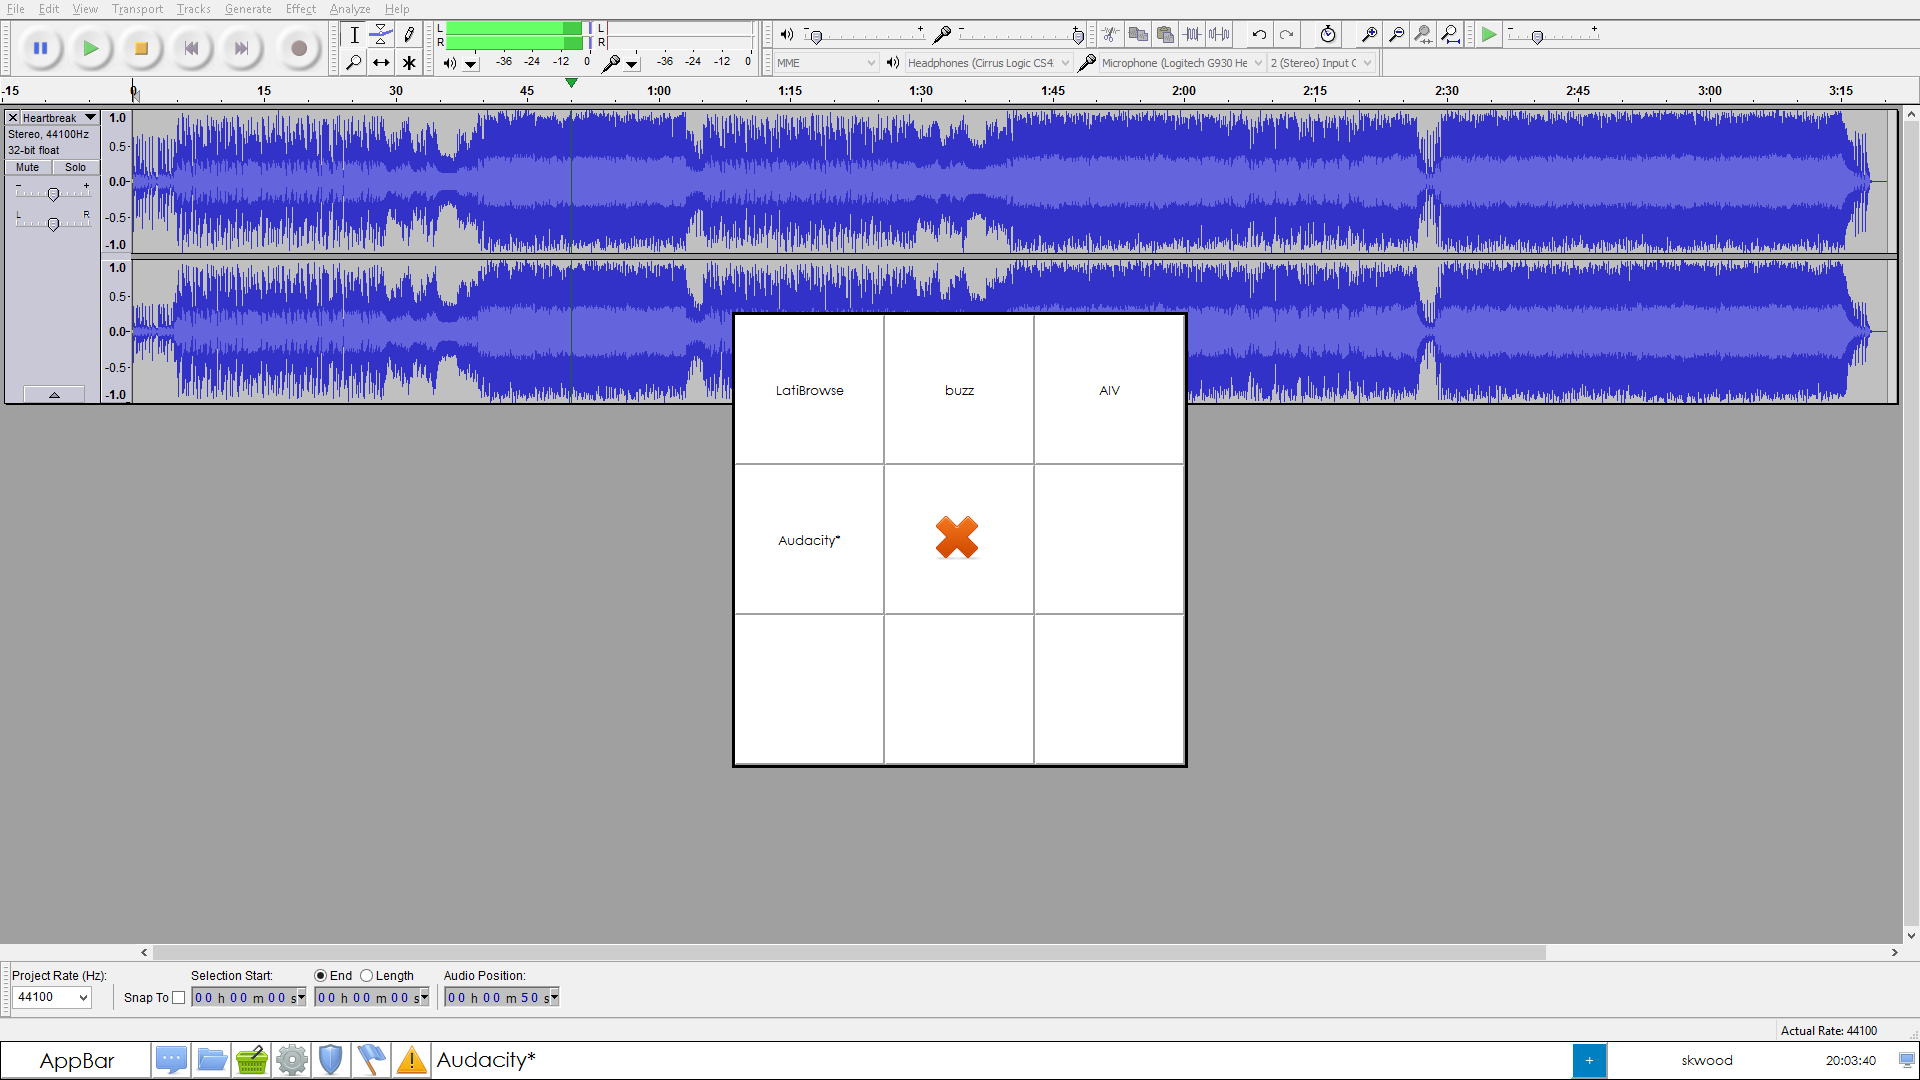Open the input meter dropdown arrow

pyautogui.click(x=632, y=64)
